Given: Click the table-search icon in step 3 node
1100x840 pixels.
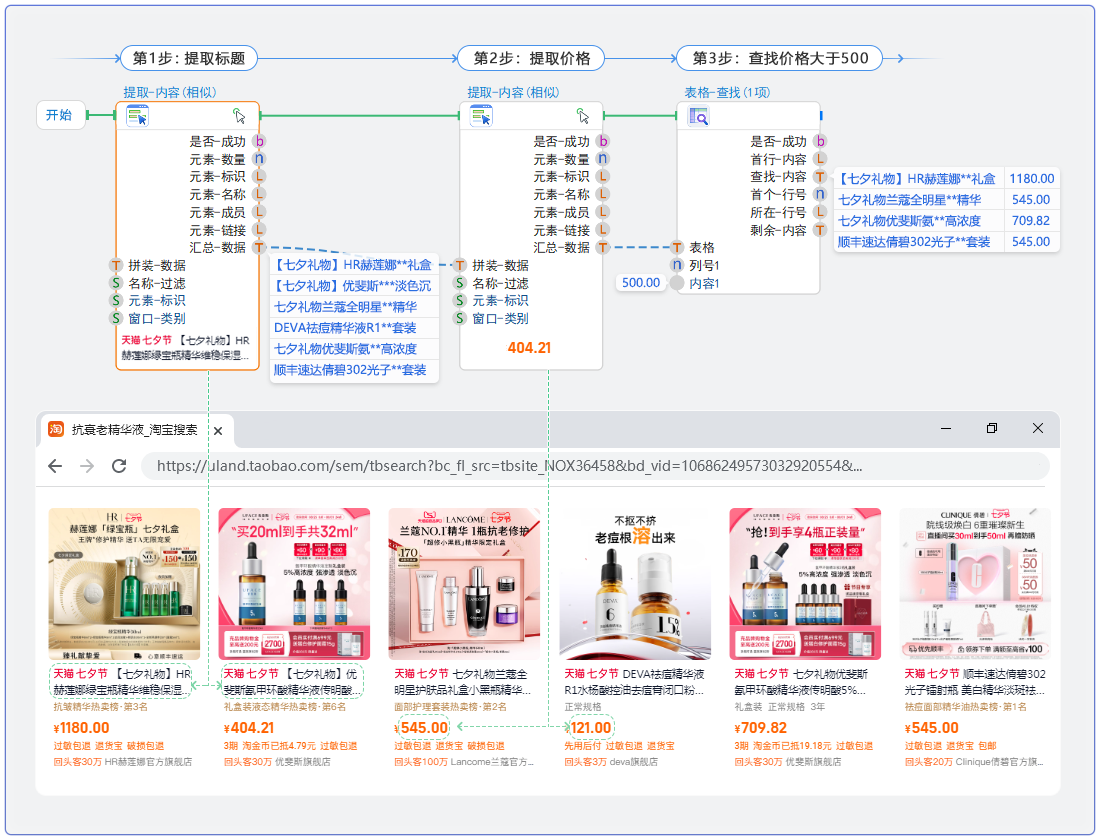Looking at the screenshot, I should pos(698,116).
